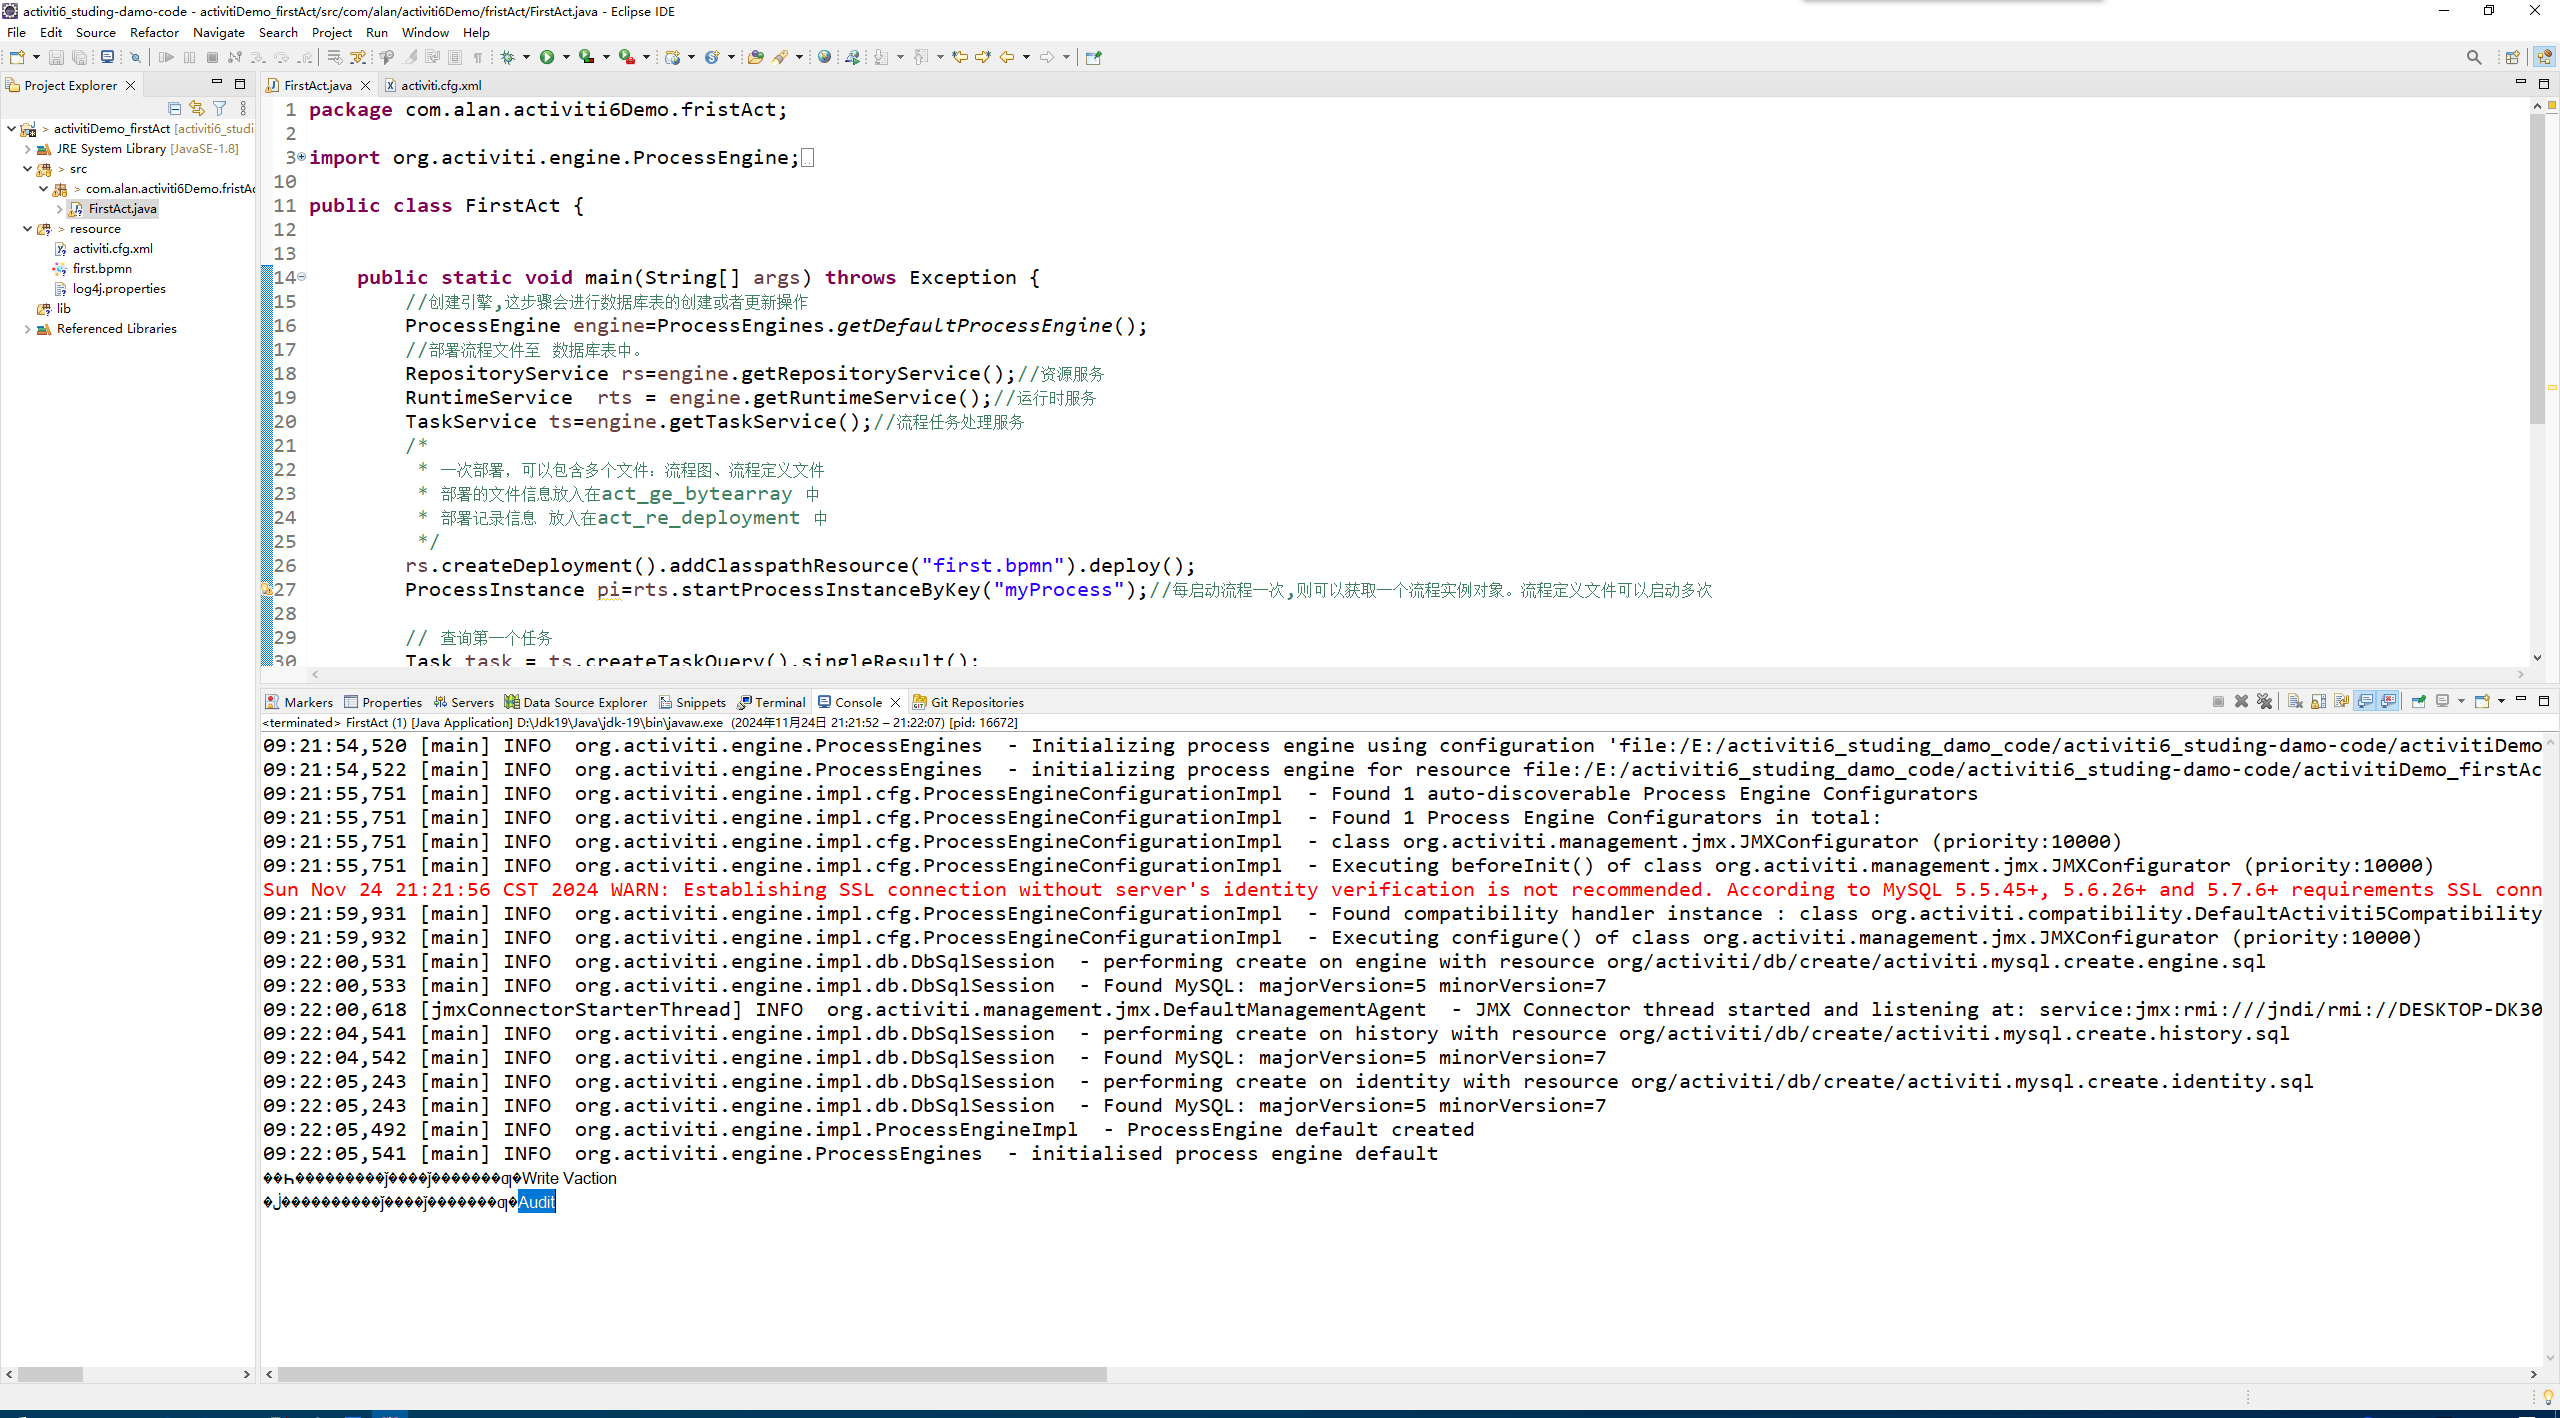2560x1418 pixels.
Task: Select first.bpmn in Project Explorer
Action: click(x=102, y=268)
